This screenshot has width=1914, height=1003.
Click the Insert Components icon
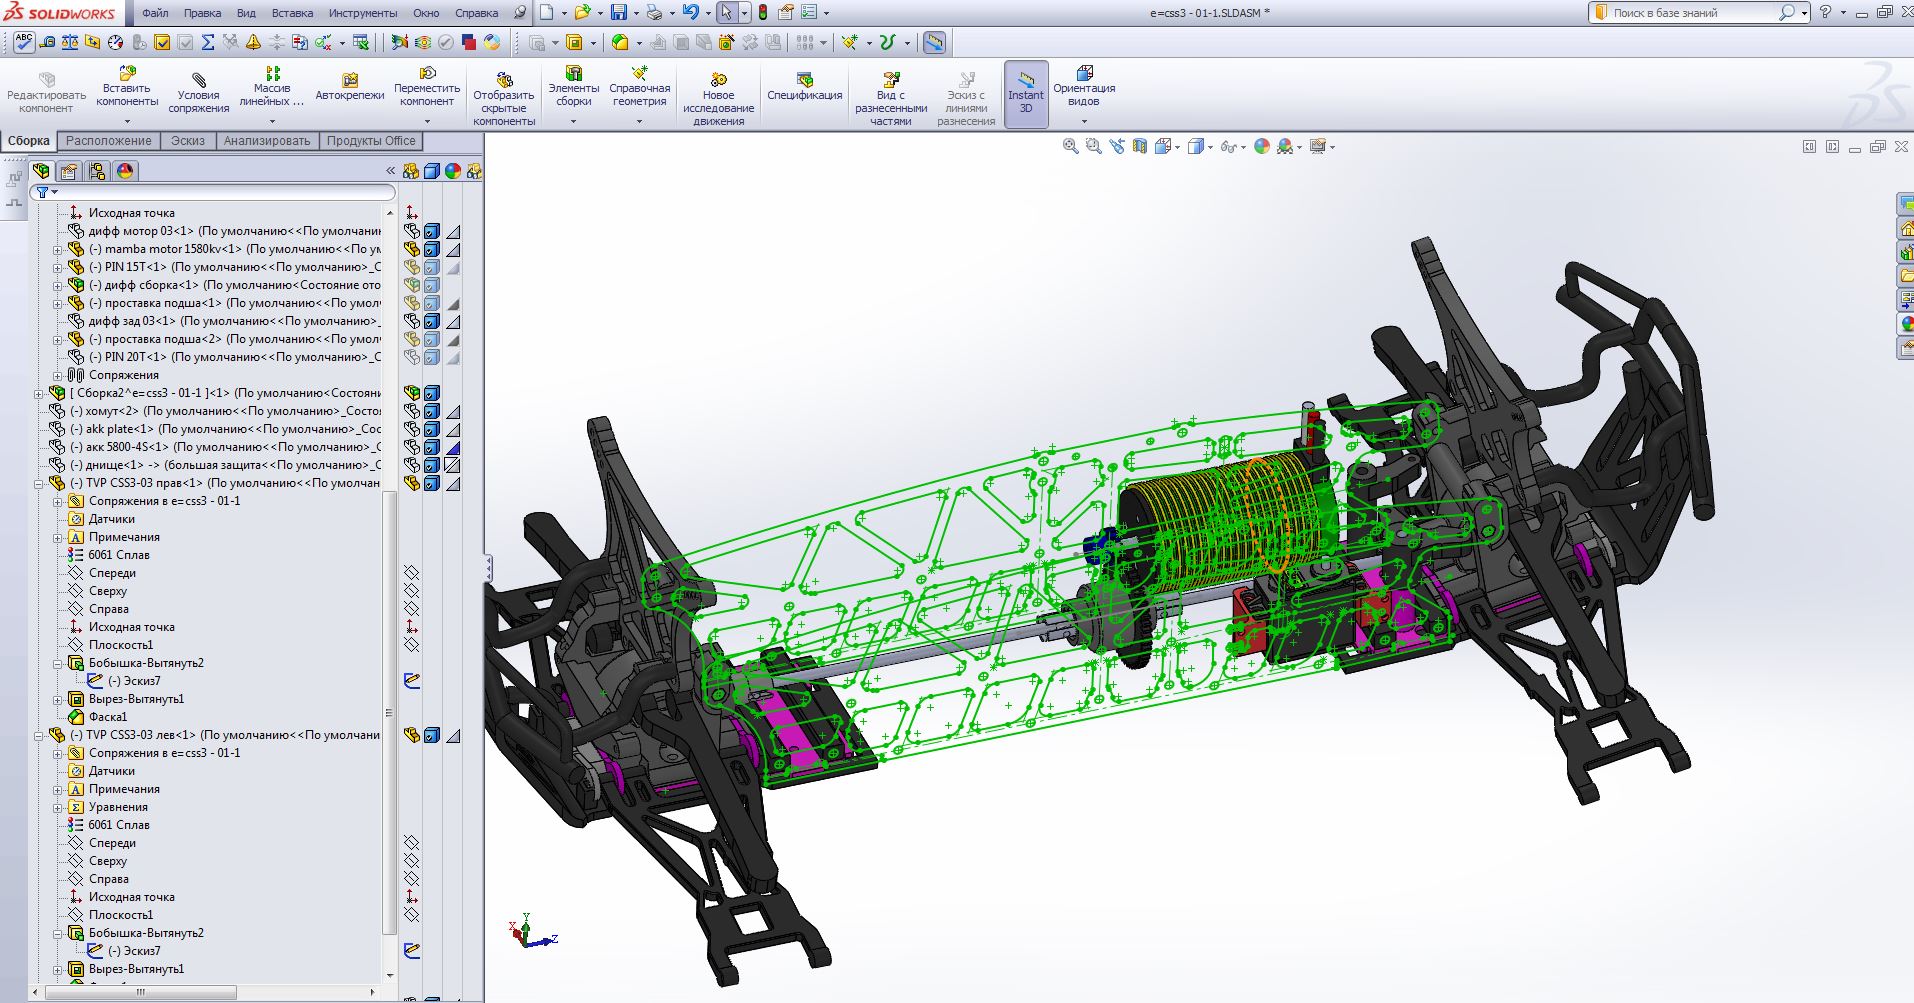point(127,86)
